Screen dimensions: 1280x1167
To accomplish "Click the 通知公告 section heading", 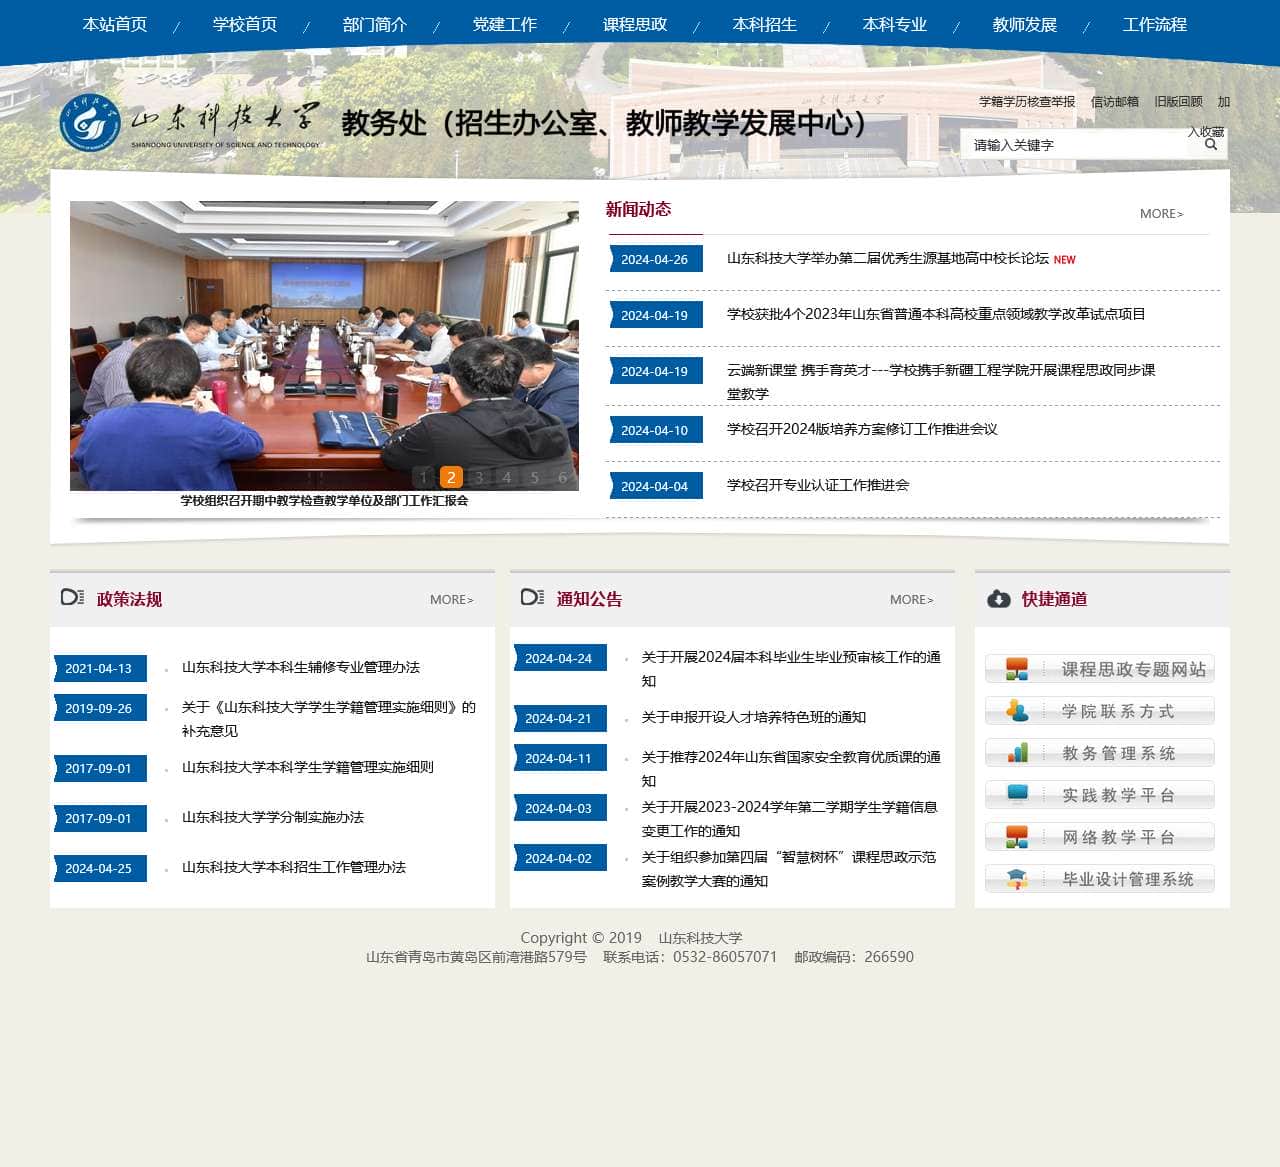I will 589,599.
